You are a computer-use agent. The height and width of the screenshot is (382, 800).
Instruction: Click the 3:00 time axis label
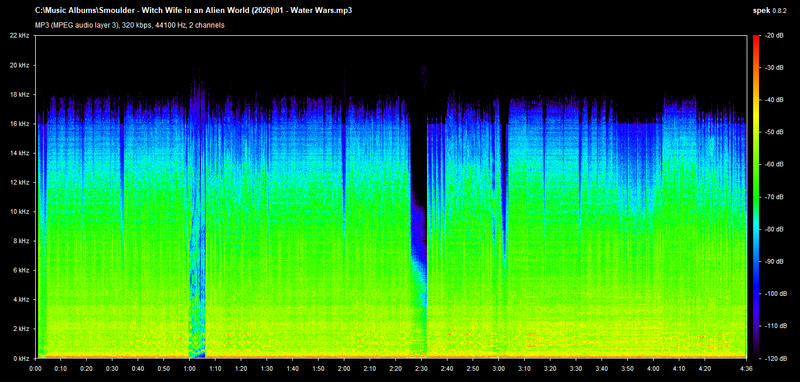tap(498, 368)
